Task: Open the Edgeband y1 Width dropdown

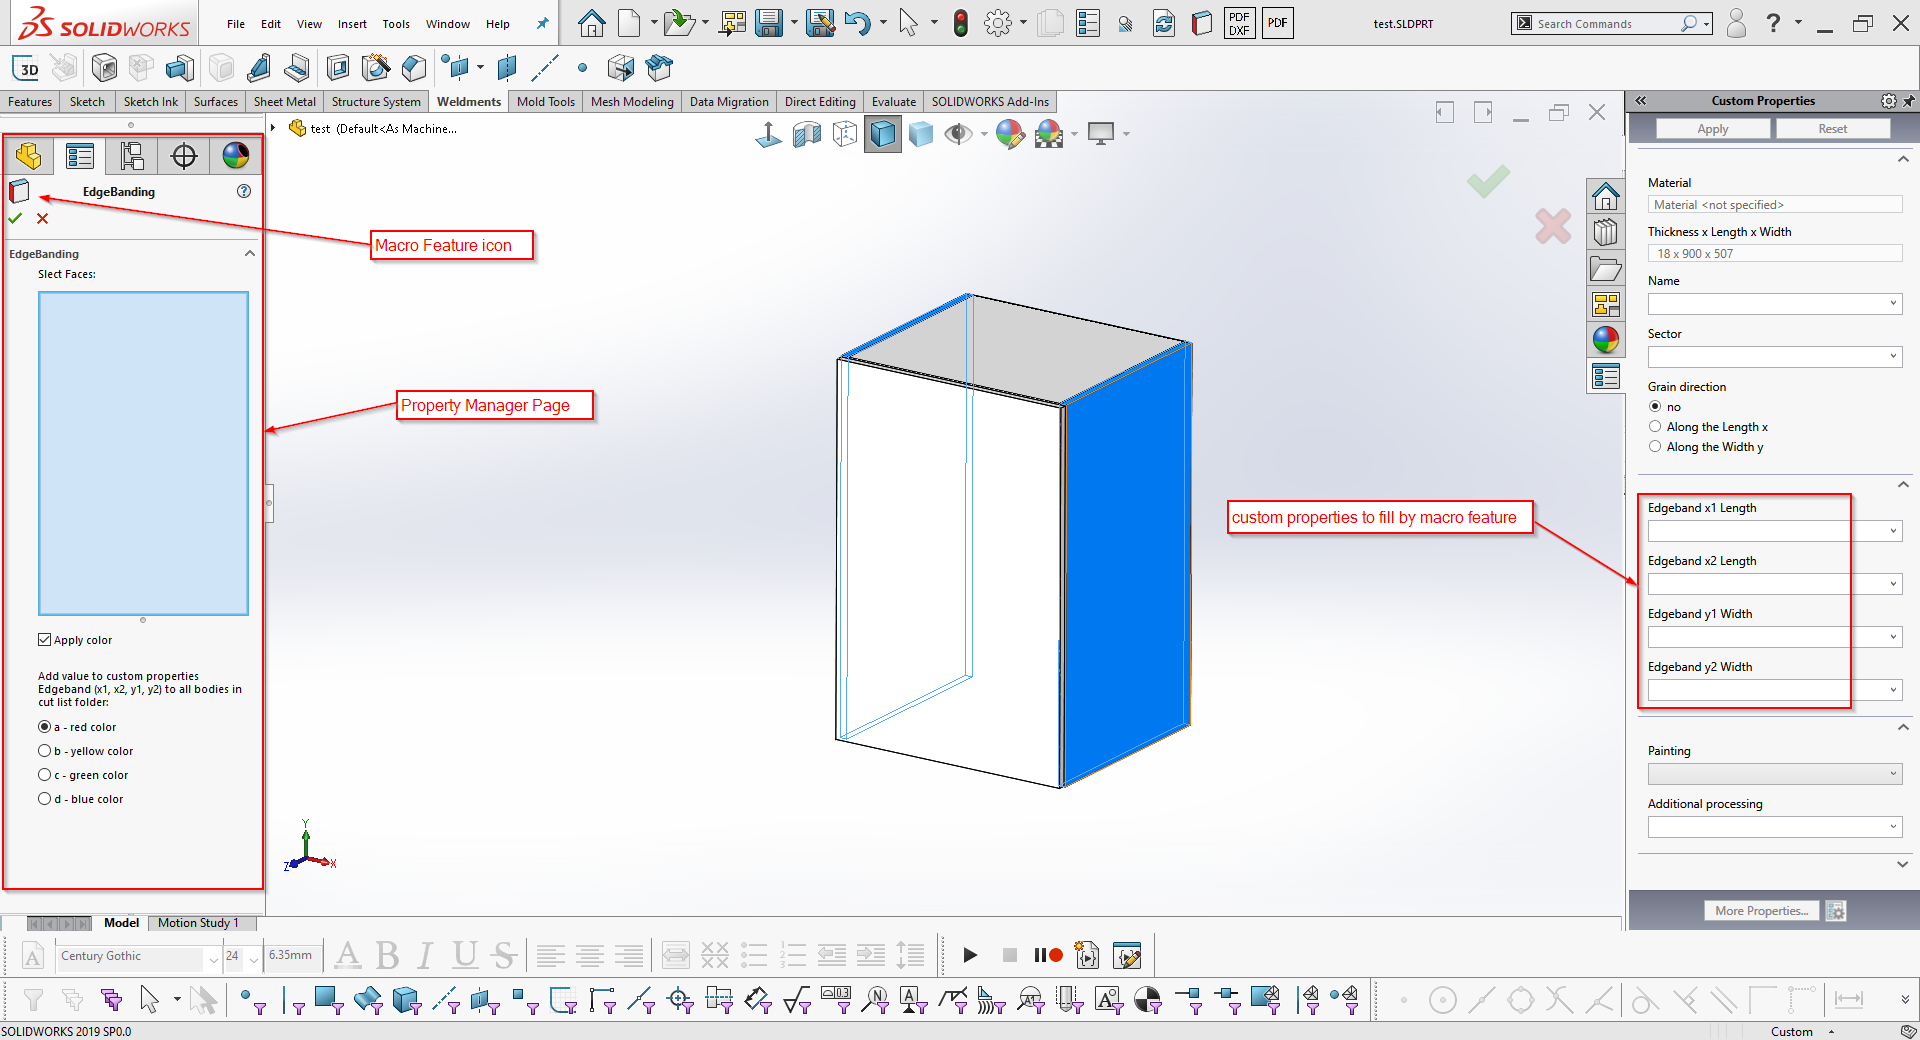Action: pyautogui.click(x=1893, y=637)
